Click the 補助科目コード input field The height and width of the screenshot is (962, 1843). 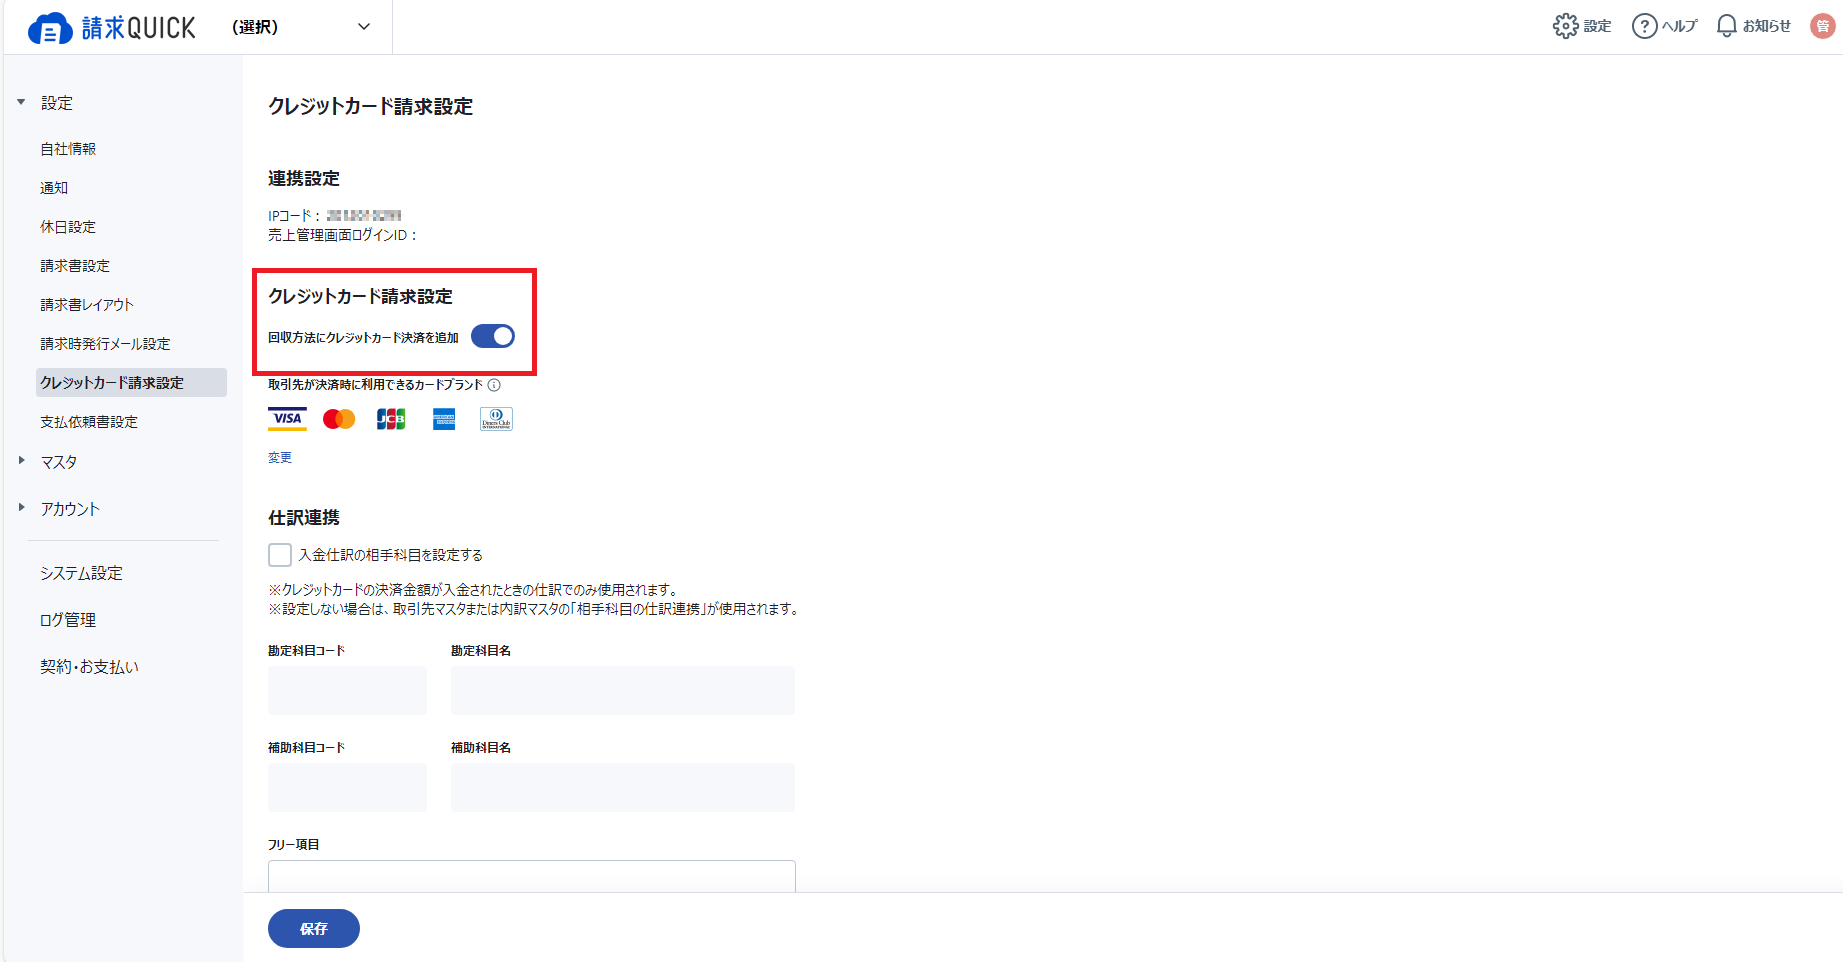coord(347,787)
